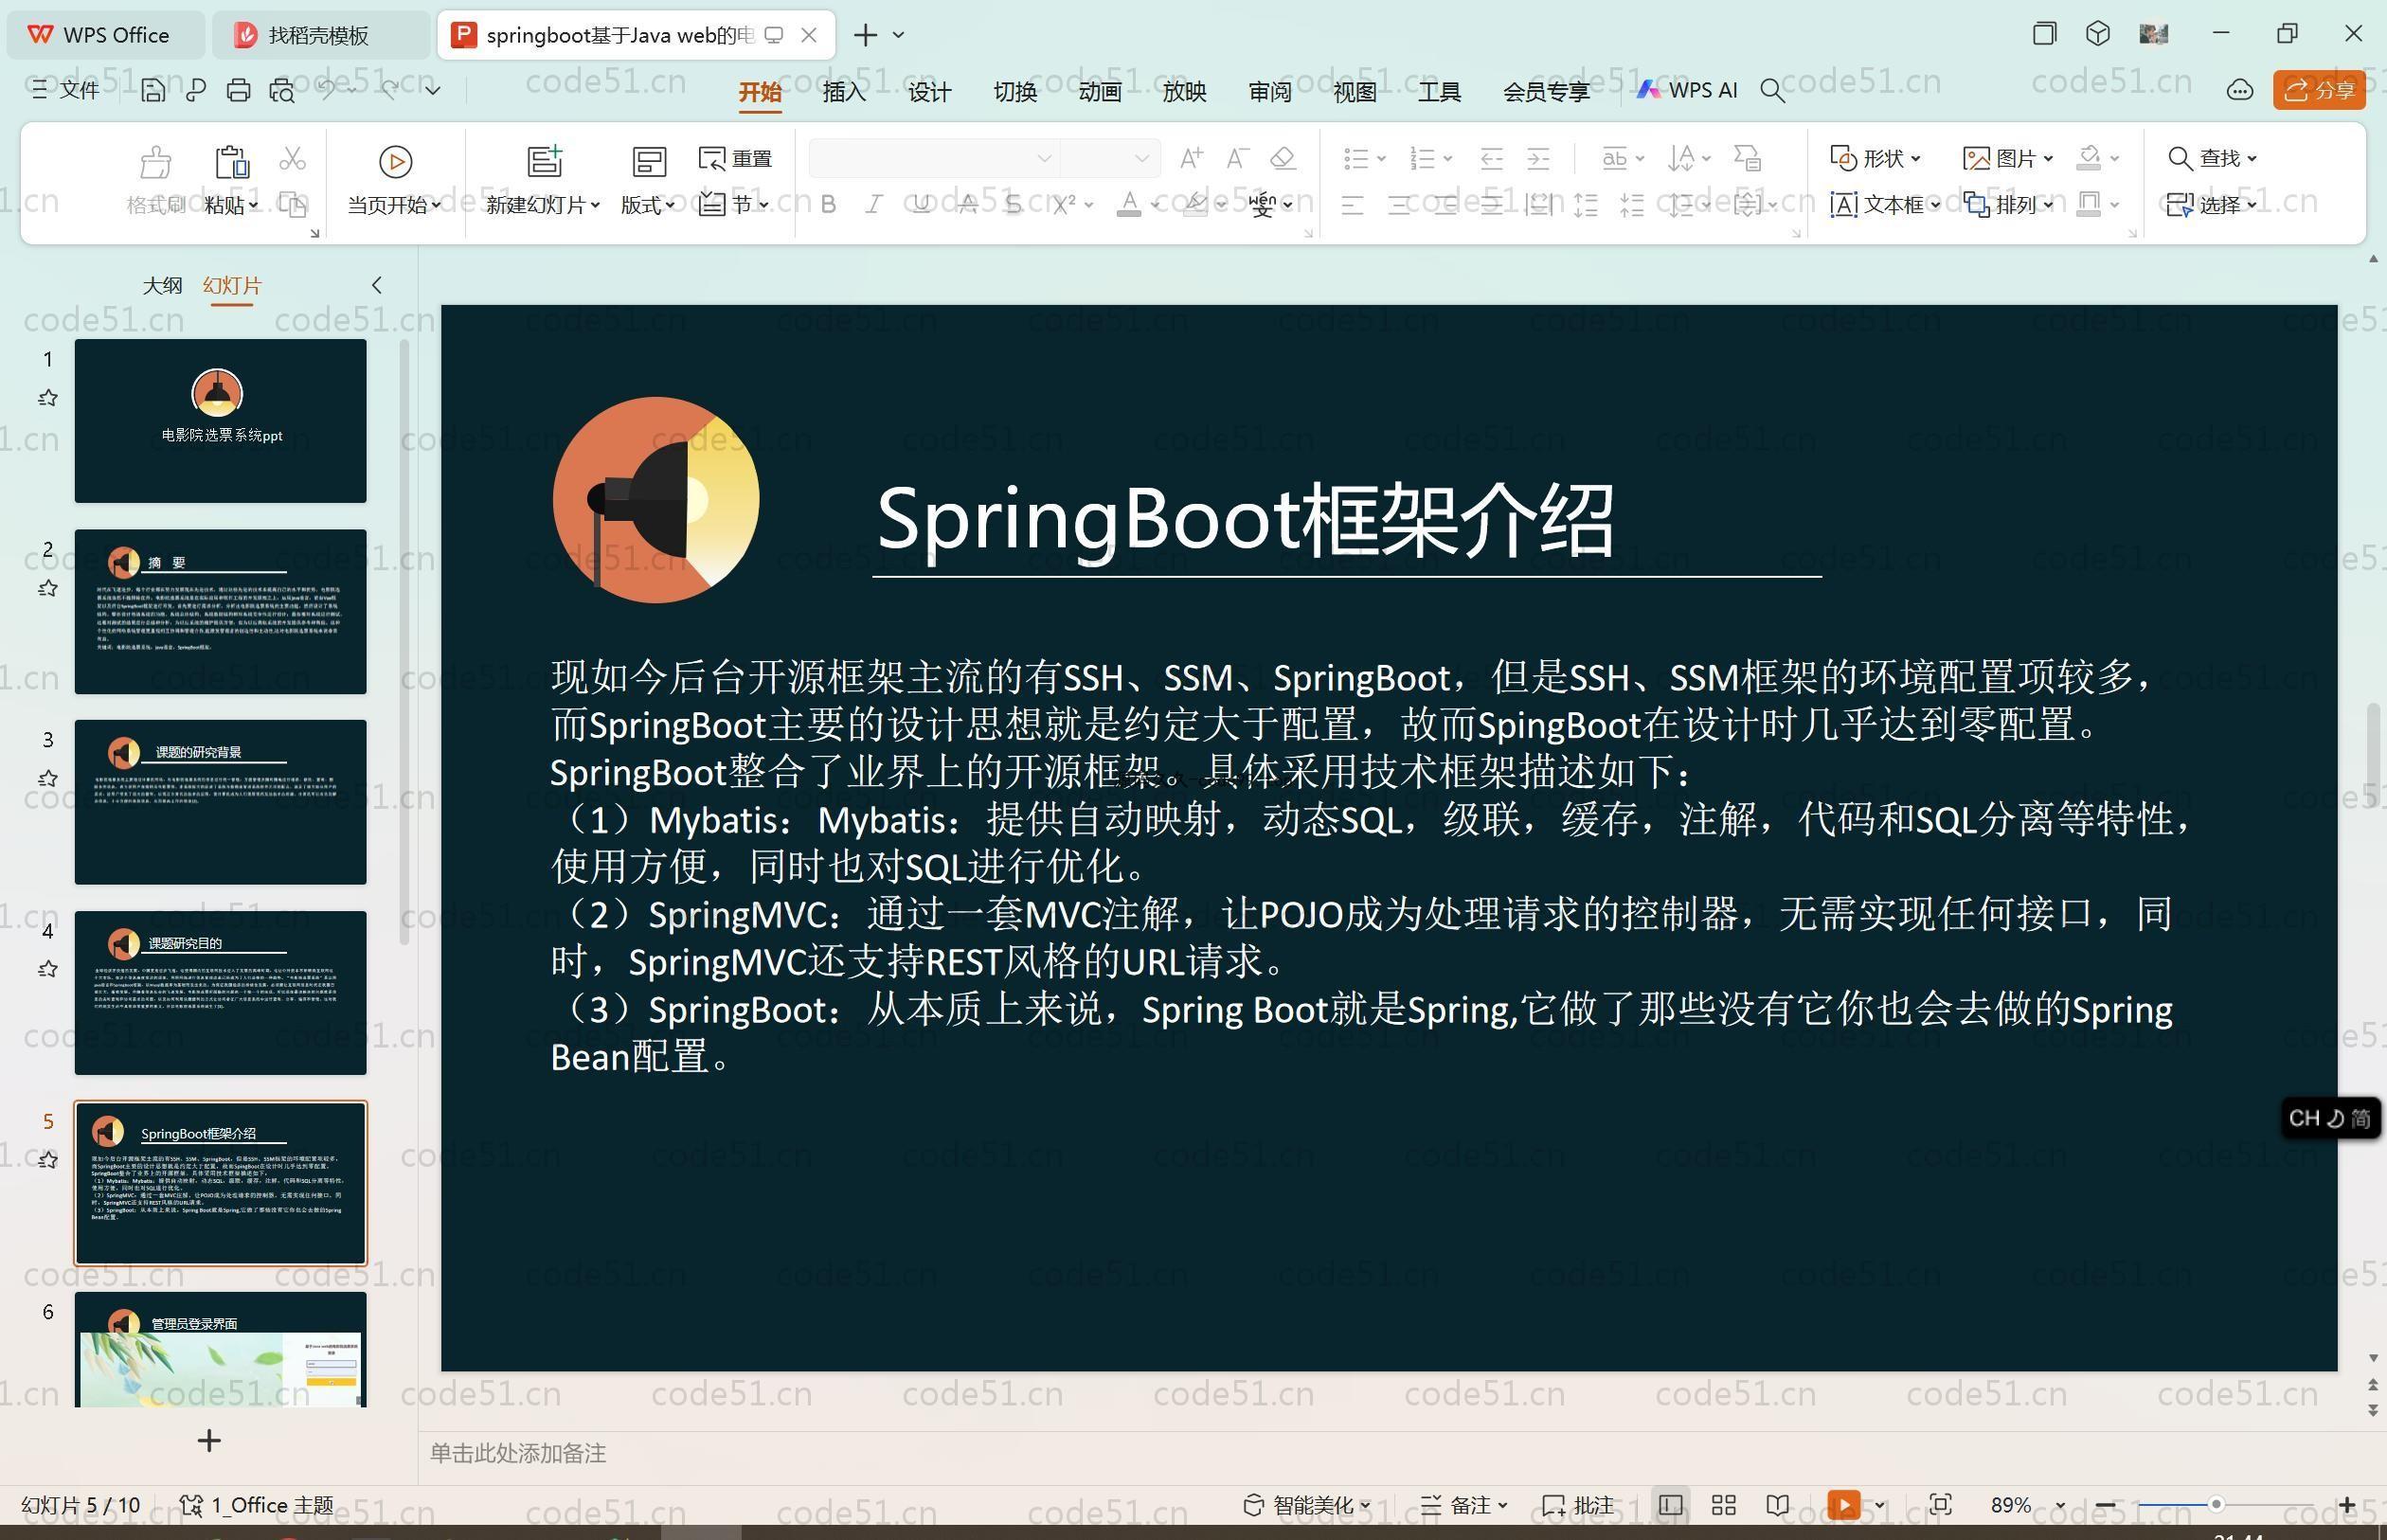Open the File (文件) menu
Viewport: 2387px width, 1540px height.
pos(66,90)
